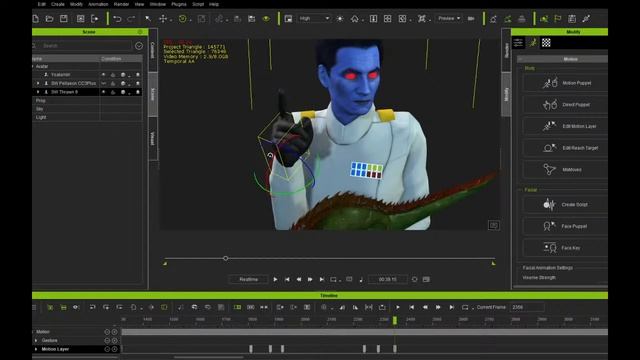Choose the Select arrow tool

[148, 19]
